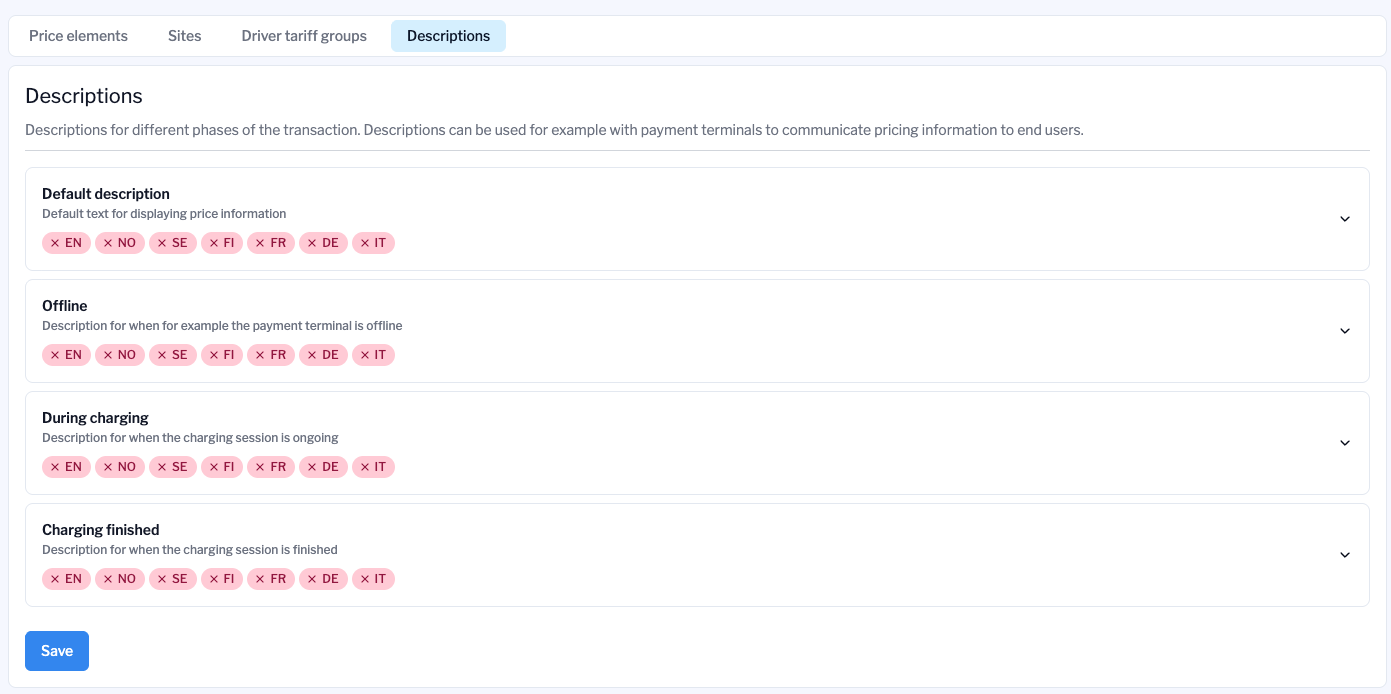This screenshot has width=1391, height=694.
Task: Switch to the Price elements tab
Action: [x=78, y=35]
